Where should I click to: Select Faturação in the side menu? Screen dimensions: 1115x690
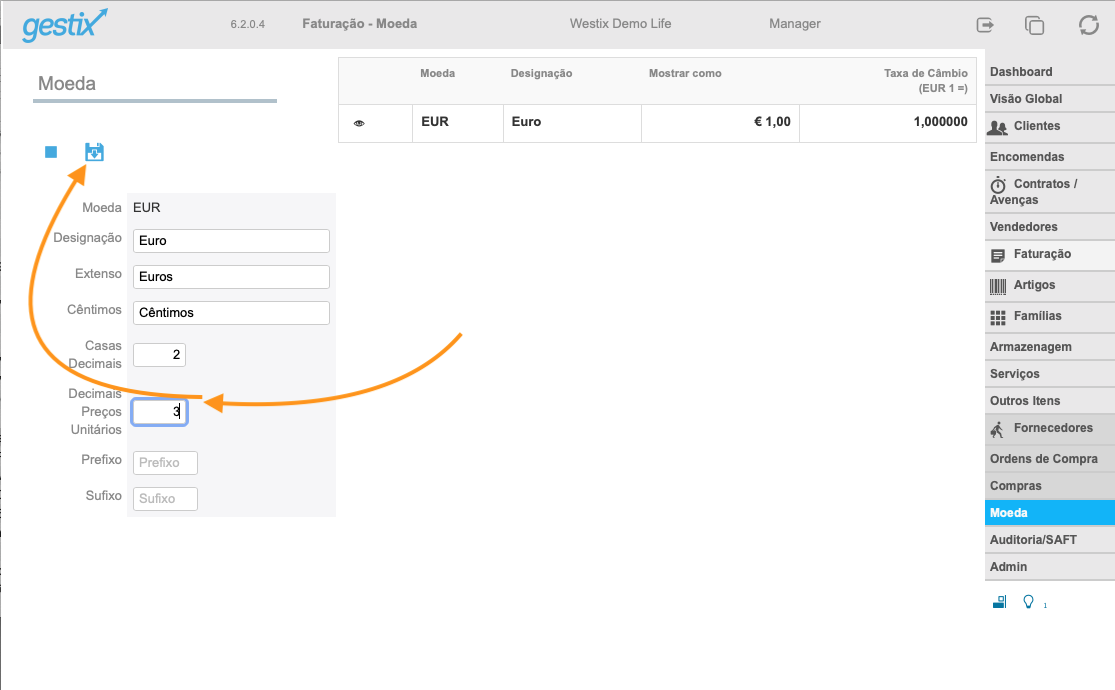(x=1050, y=255)
